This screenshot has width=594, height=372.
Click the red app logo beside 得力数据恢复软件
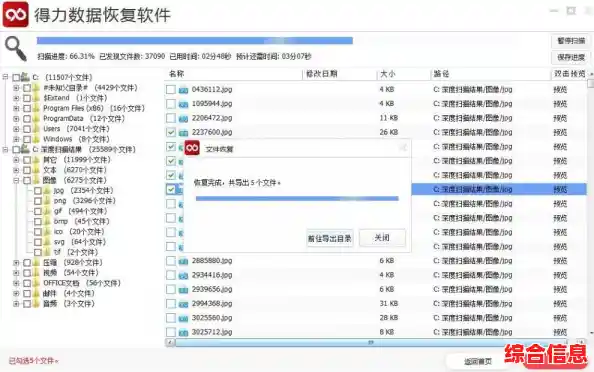coord(16,14)
